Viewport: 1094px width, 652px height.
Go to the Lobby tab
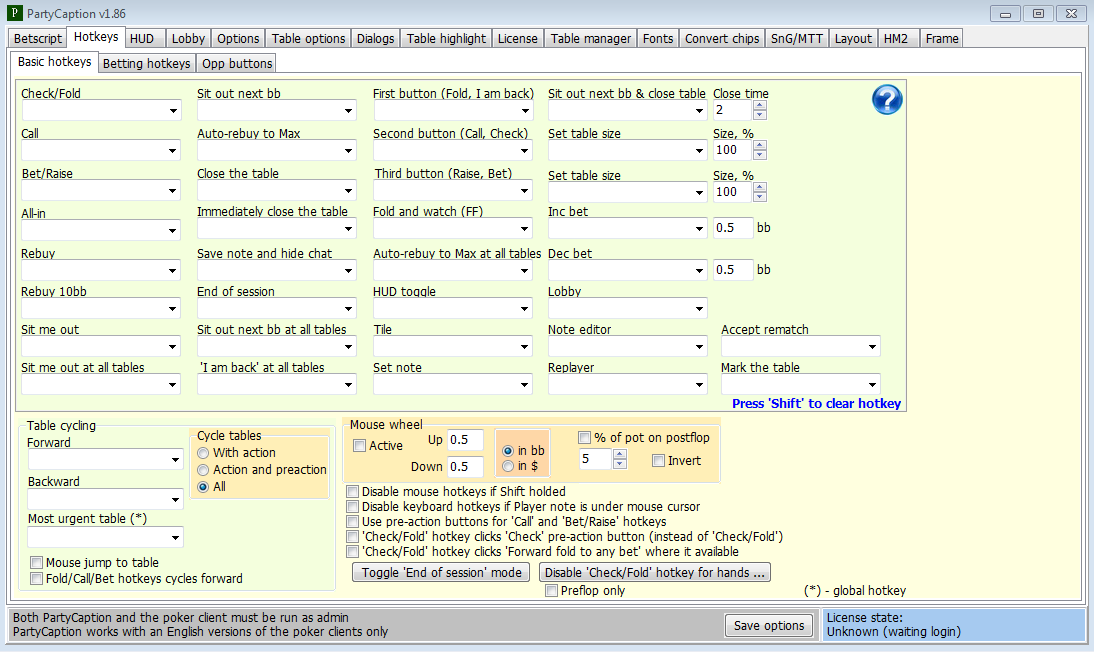[x=188, y=38]
